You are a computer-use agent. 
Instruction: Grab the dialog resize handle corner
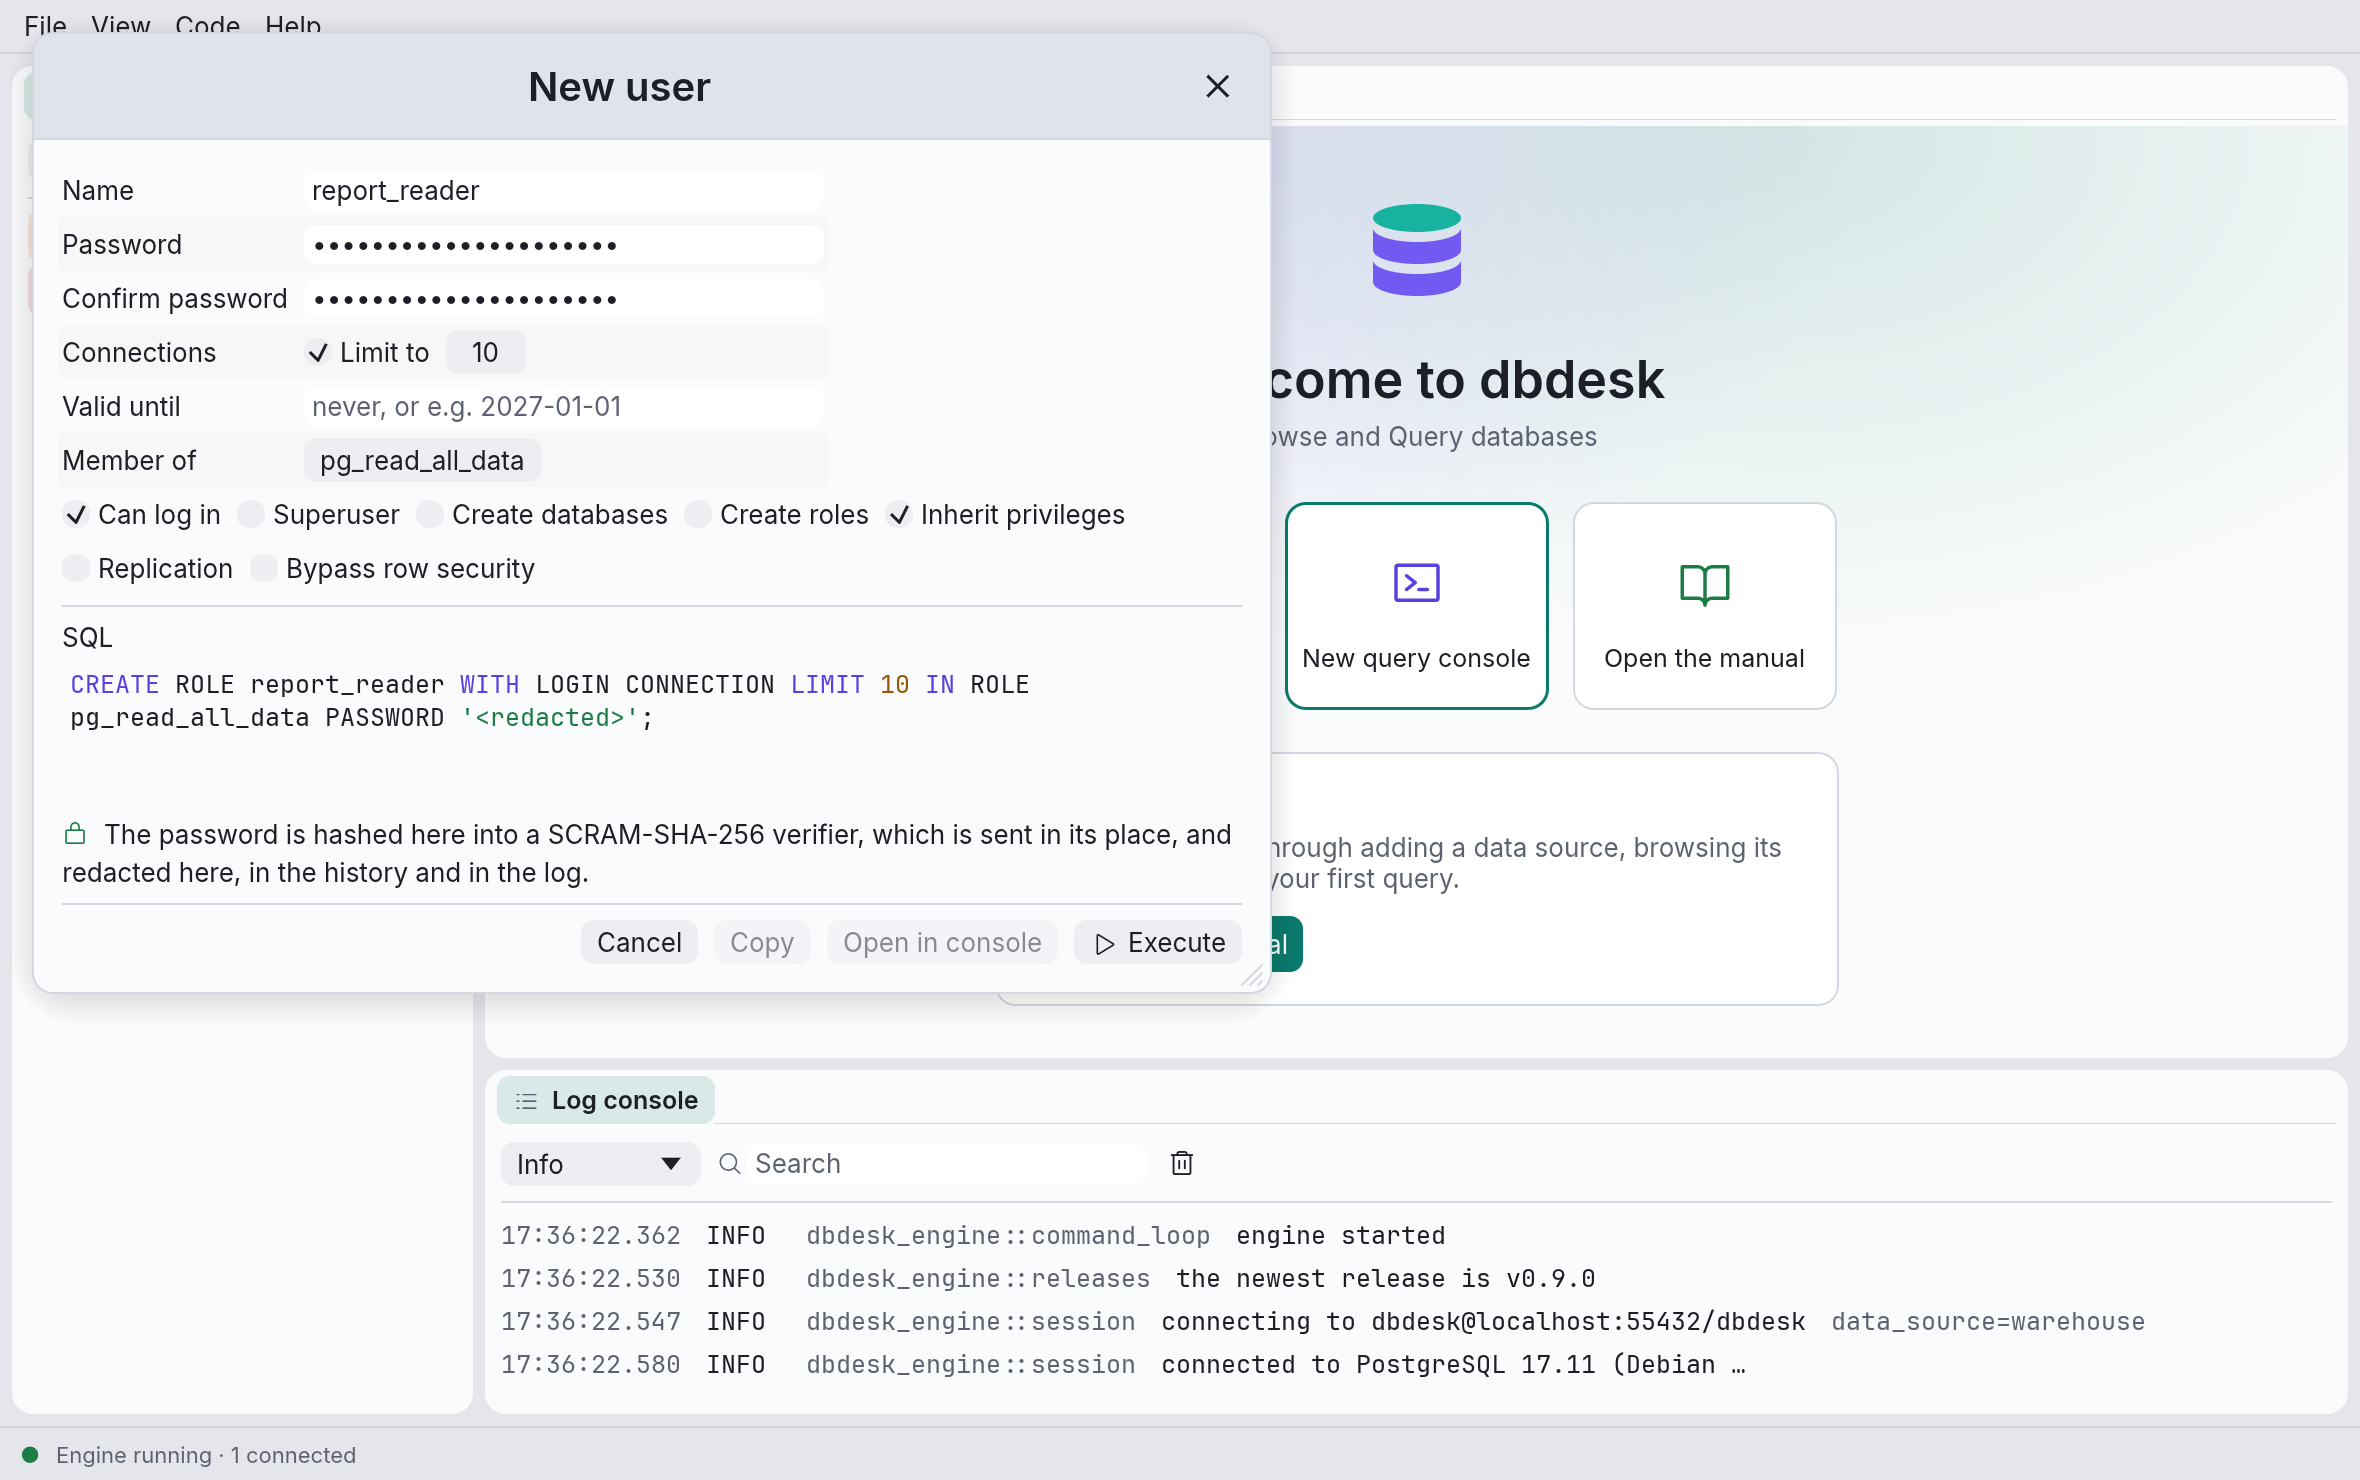tap(1253, 976)
